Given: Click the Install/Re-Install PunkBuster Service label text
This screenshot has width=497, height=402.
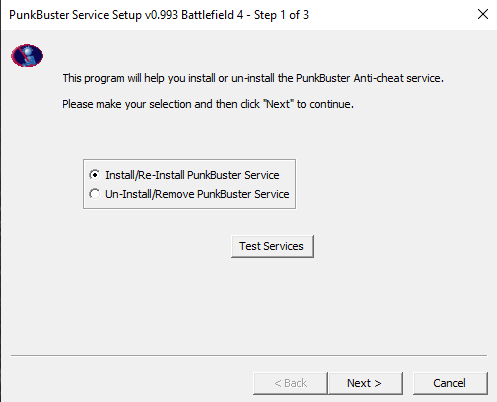Looking at the screenshot, I should [x=192, y=175].
